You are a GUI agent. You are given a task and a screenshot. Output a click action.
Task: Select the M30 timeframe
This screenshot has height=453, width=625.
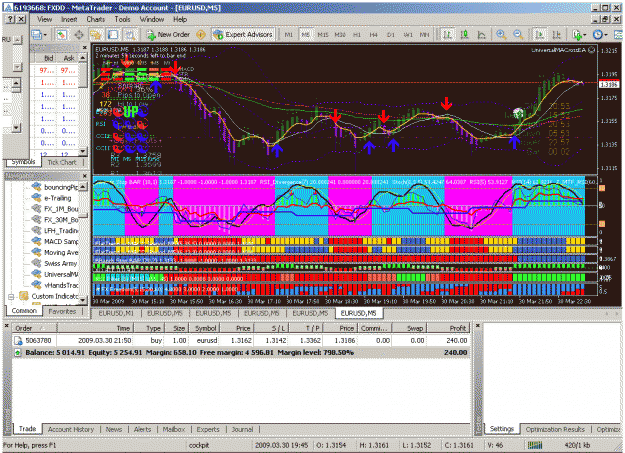340,35
